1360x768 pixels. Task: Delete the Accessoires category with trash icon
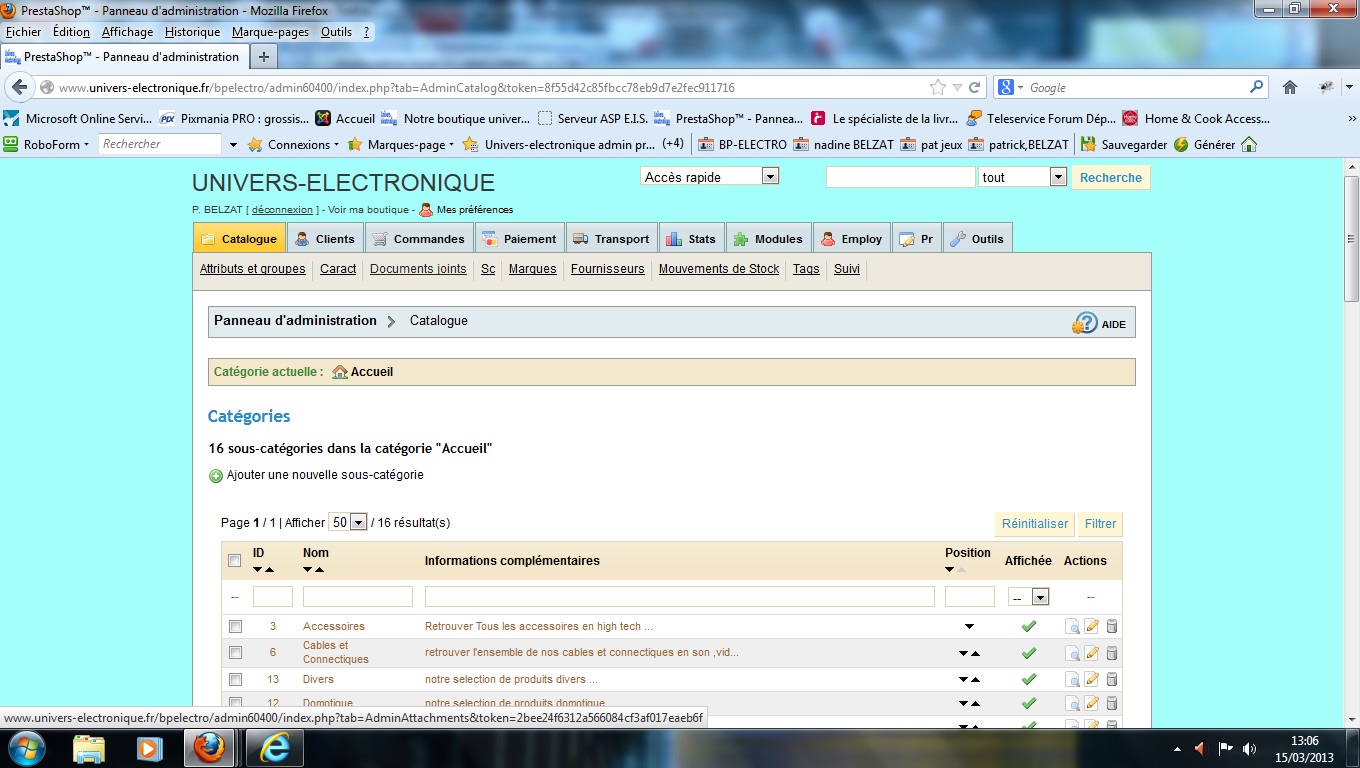1111,627
